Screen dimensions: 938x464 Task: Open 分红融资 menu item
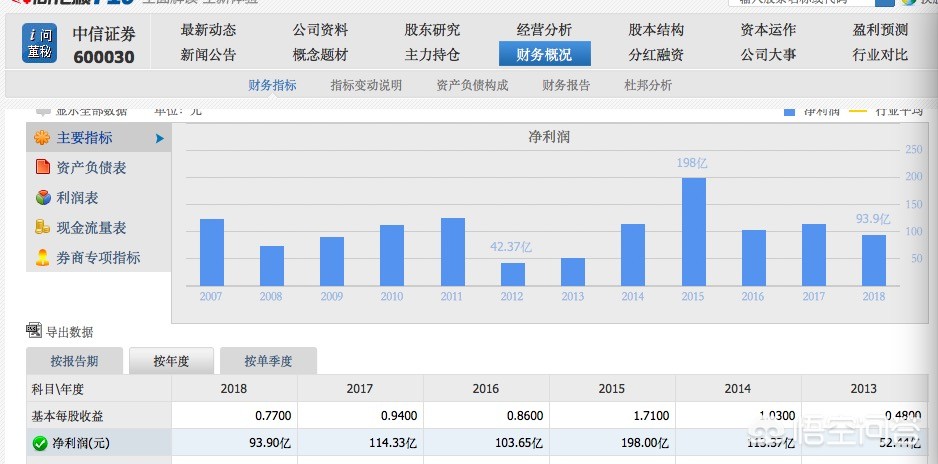click(656, 55)
